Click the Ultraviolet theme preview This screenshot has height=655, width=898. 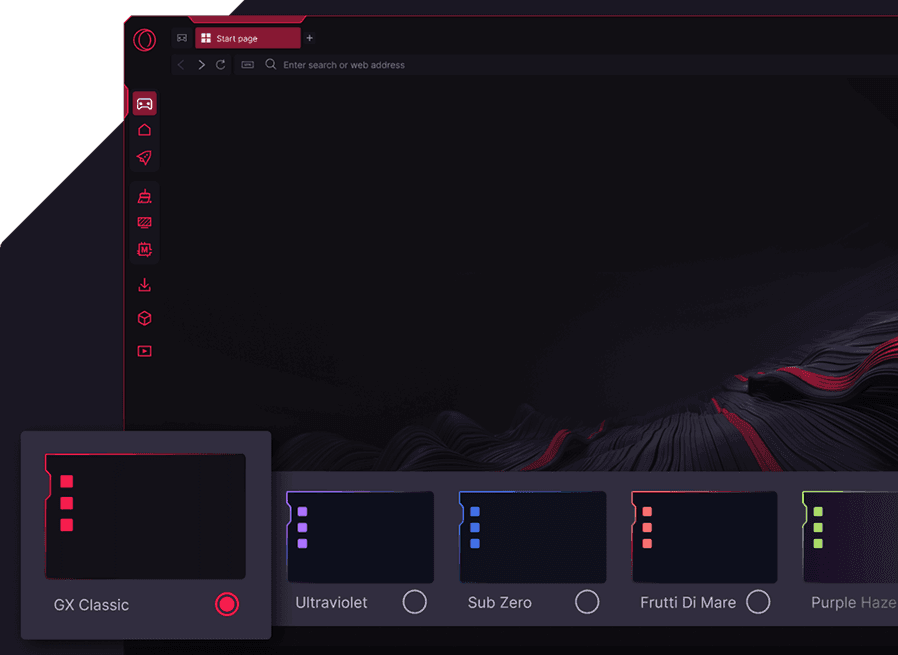360,536
